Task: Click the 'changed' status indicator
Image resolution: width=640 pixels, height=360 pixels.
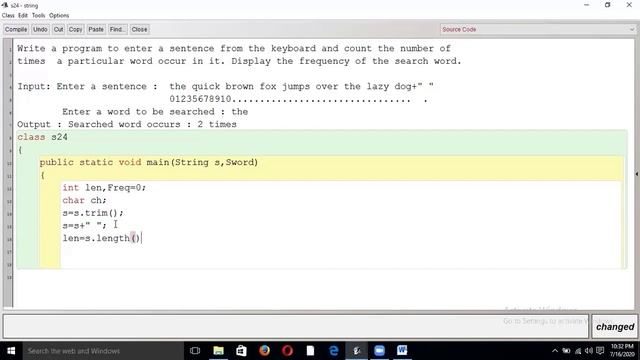Action: [615, 327]
